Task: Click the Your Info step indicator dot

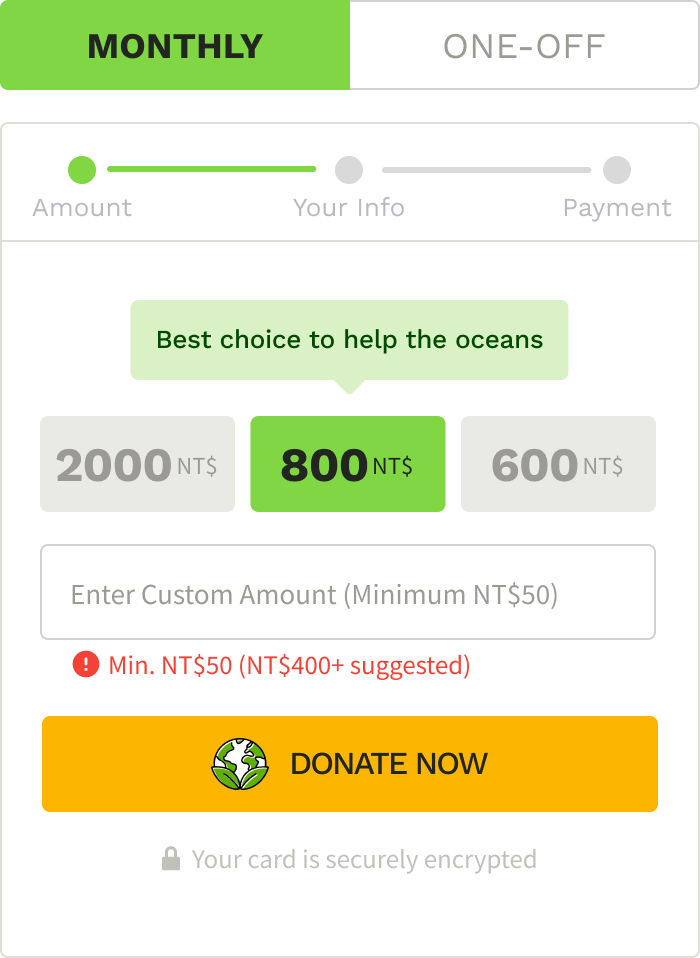Action: coord(349,169)
